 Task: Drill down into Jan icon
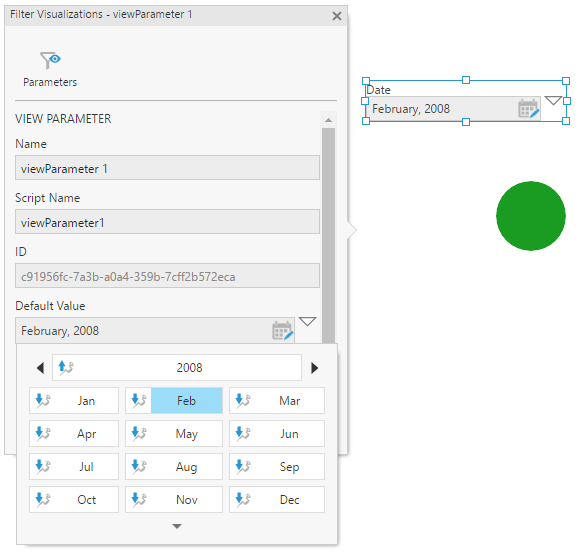tap(43, 400)
